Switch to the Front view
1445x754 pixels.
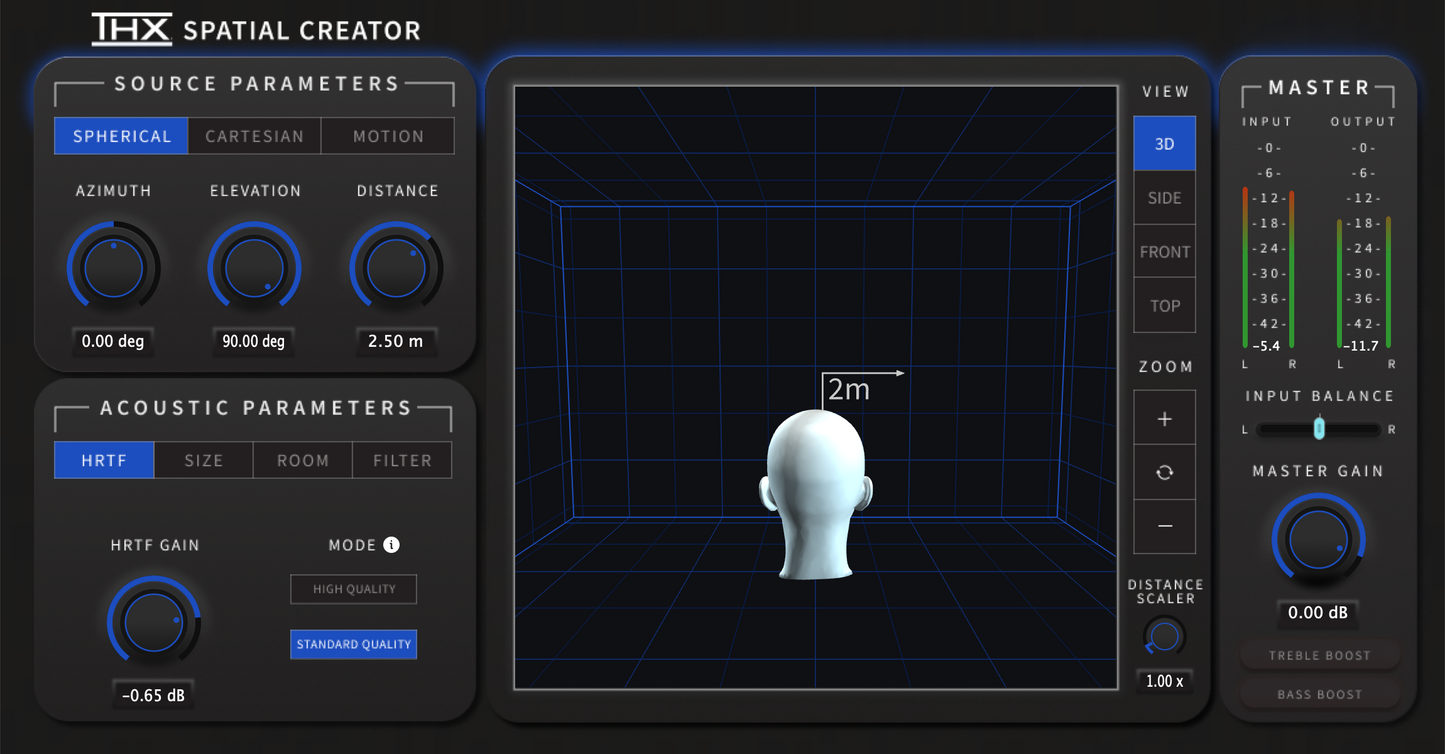pos(1164,251)
